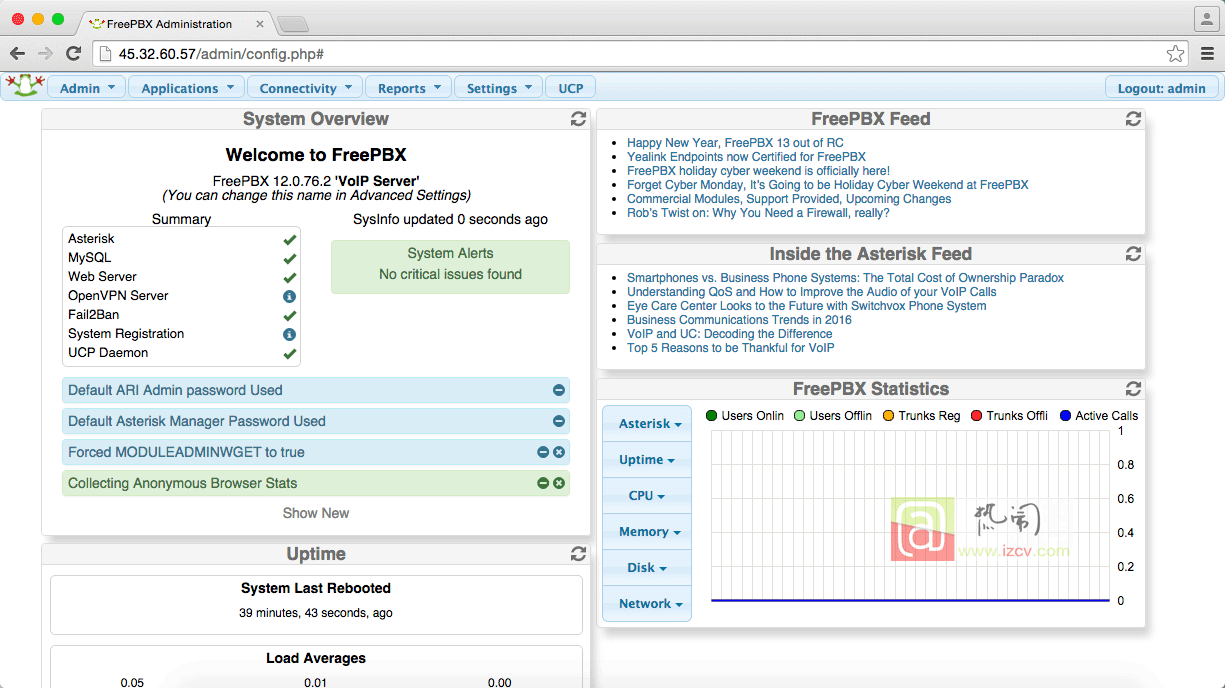Expand the Disk statistics dropdown

647,568
